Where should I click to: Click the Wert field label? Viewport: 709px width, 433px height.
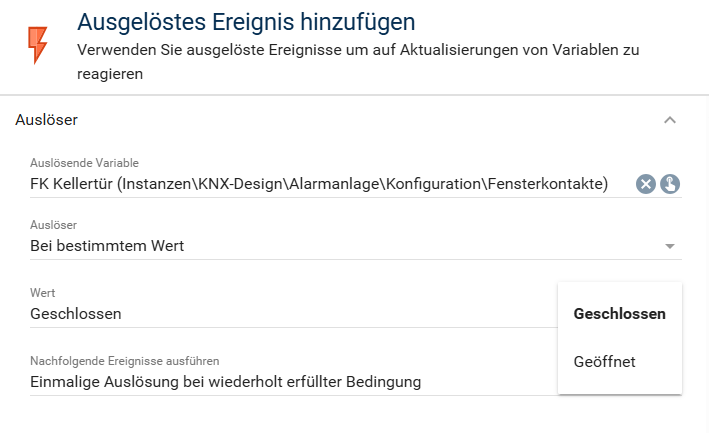pyautogui.click(x=43, y=293)
